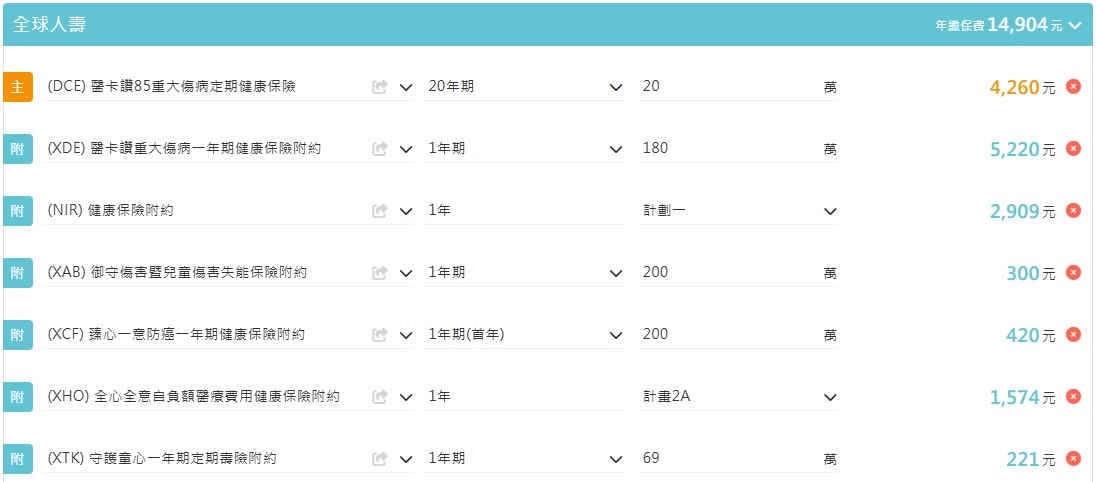1096x482 pixels.
Task: Select the 全球人壽 section header title
Action: [x=49, y=25]
